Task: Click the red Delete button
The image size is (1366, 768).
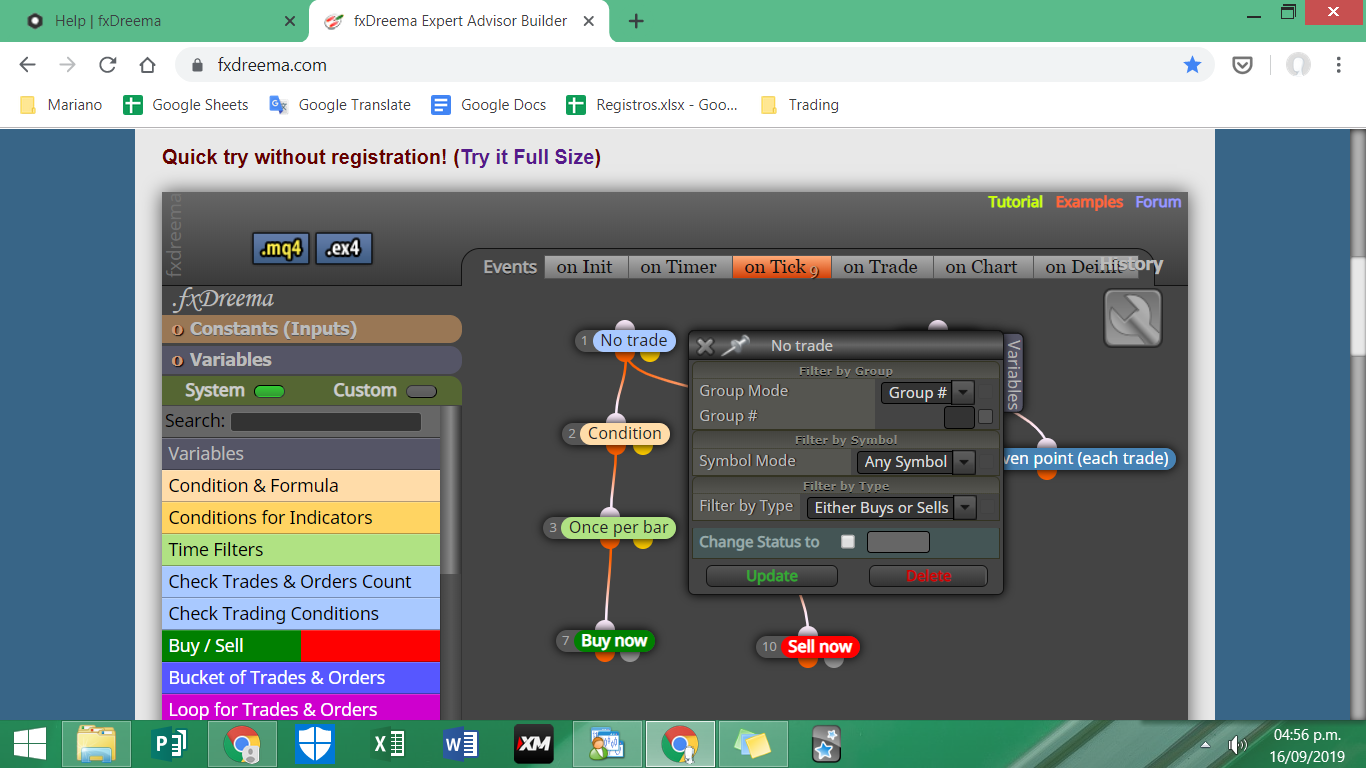Action: (929, 576)
